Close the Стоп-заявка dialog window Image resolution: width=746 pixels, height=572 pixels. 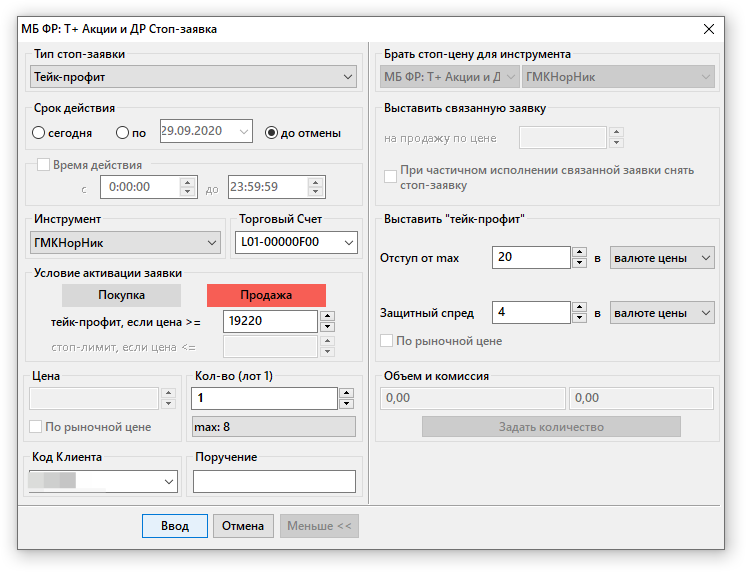(x=708, y=29)
